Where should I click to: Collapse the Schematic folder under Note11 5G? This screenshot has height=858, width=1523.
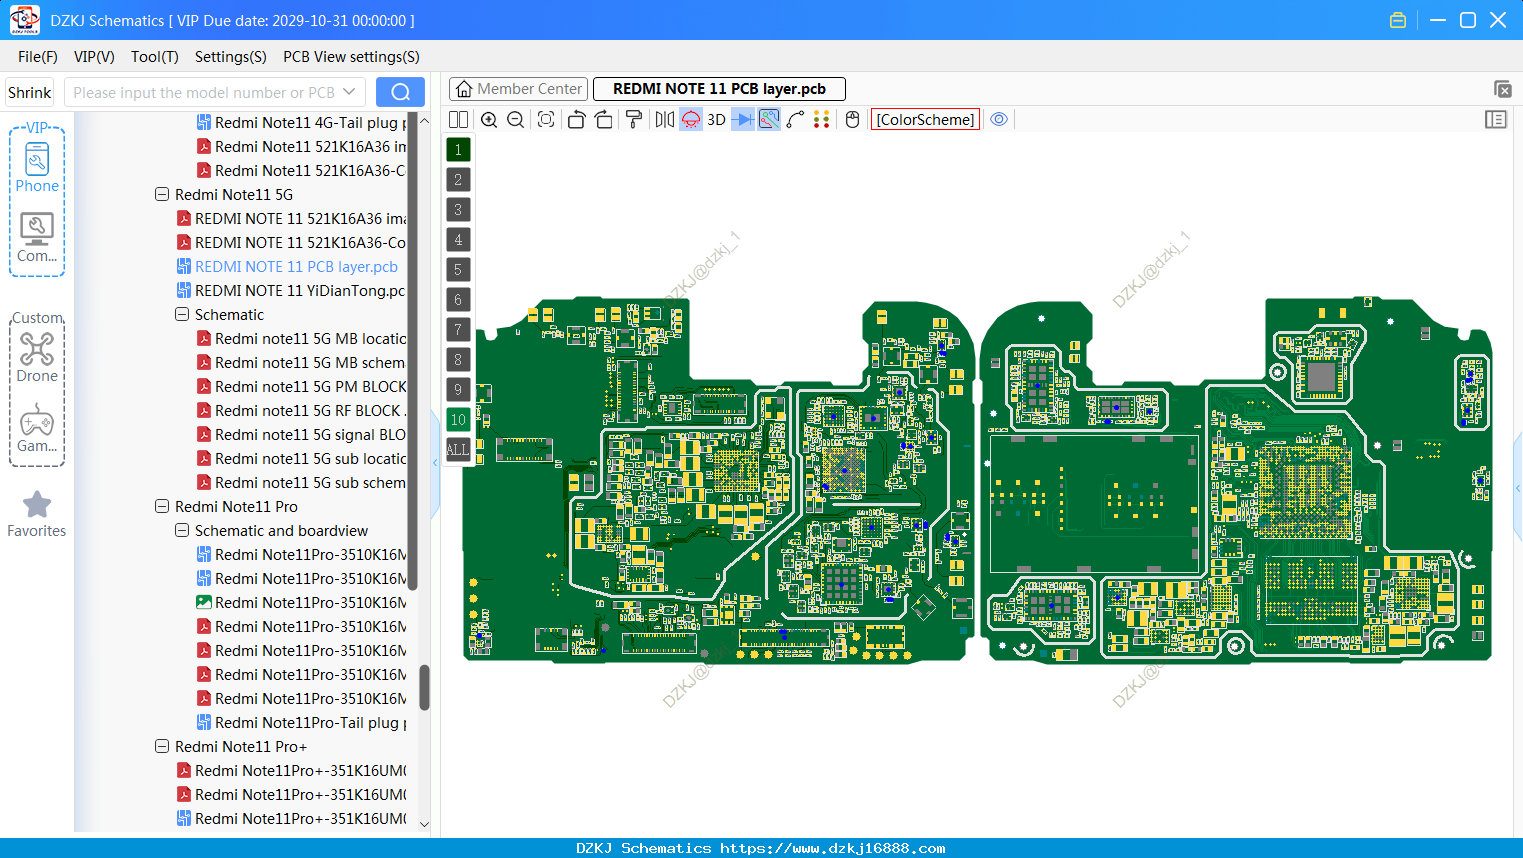(x=182, y=314)
